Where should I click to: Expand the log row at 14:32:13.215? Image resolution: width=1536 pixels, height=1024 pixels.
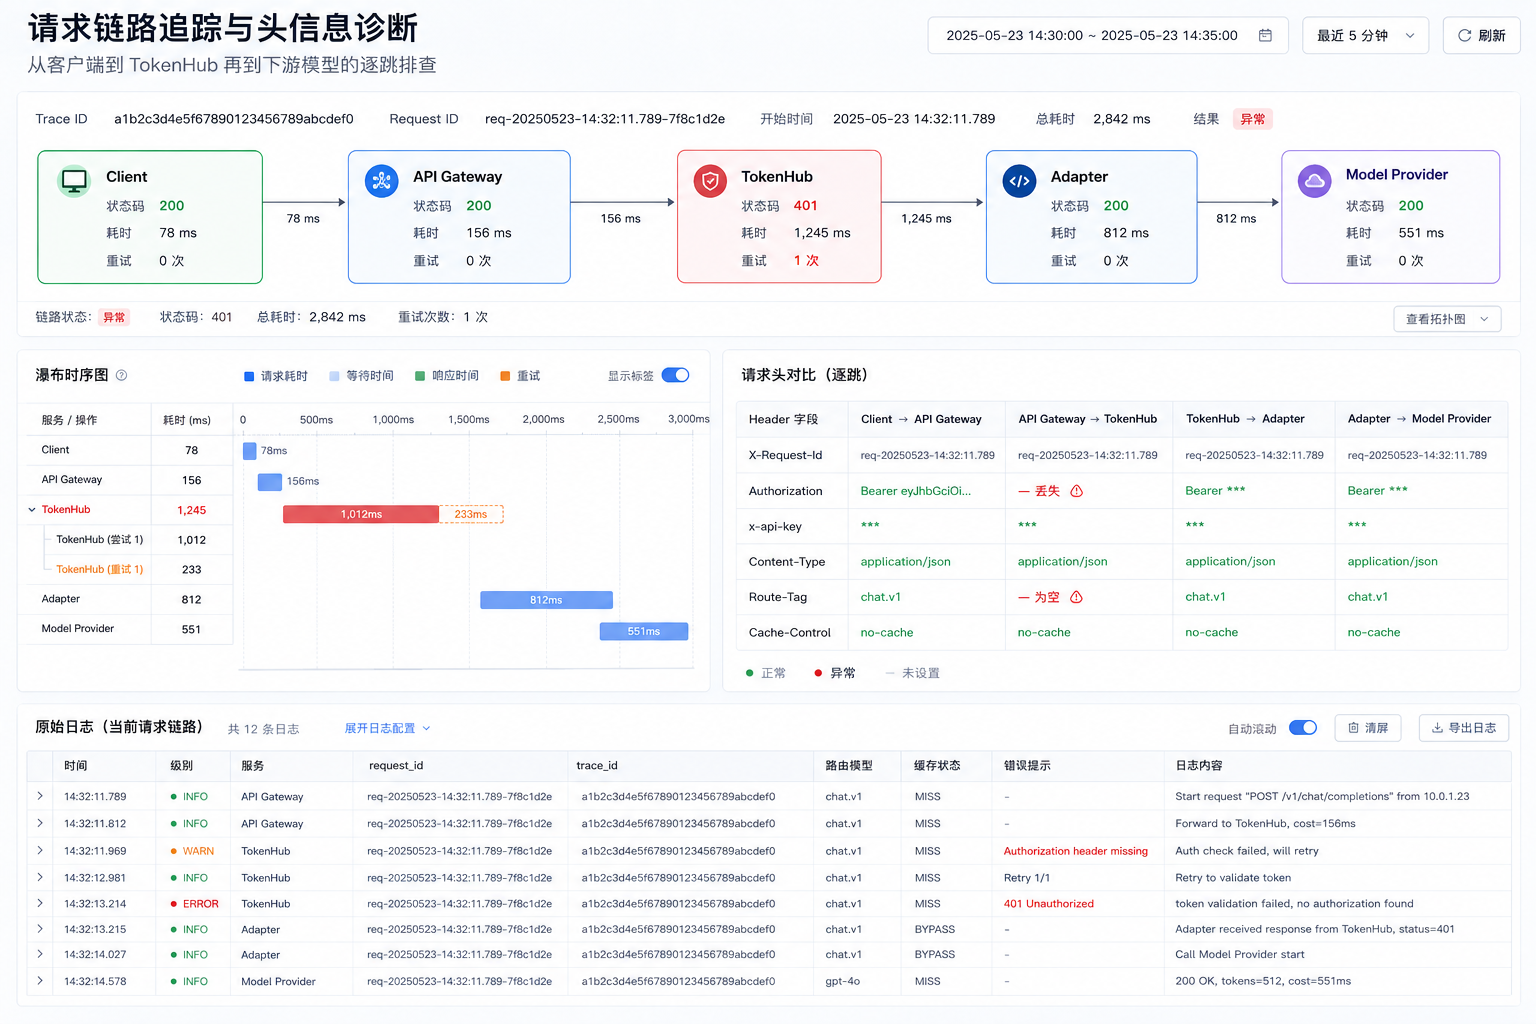40,929
